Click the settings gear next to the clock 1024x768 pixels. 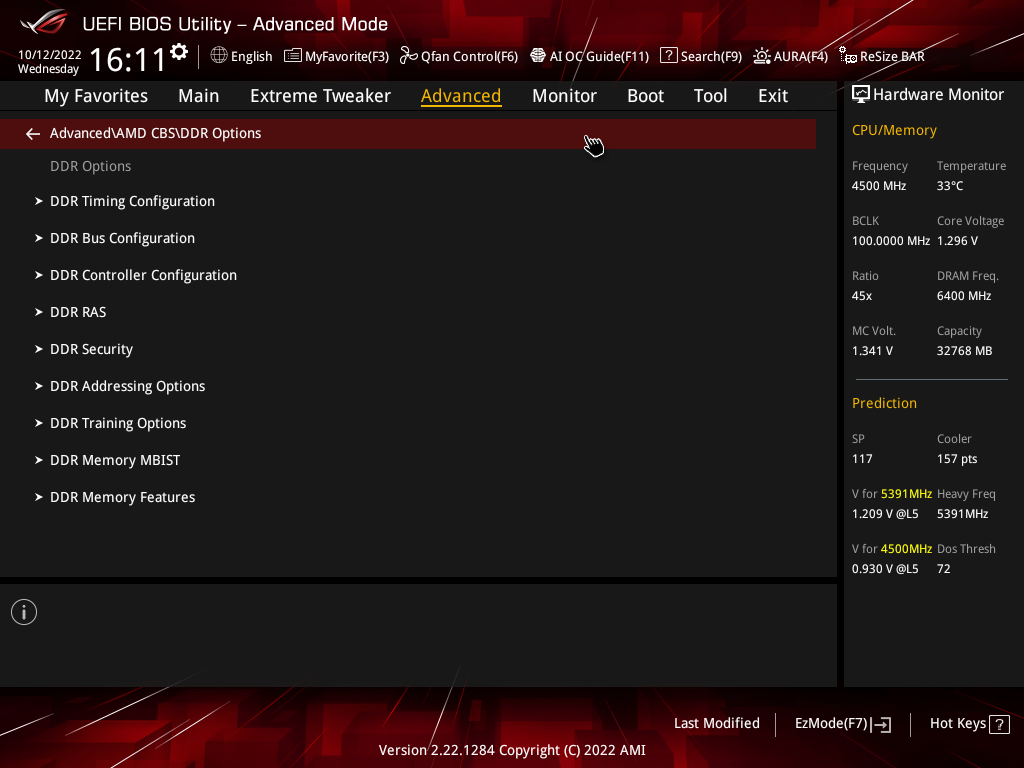click(x=179, y=52)
